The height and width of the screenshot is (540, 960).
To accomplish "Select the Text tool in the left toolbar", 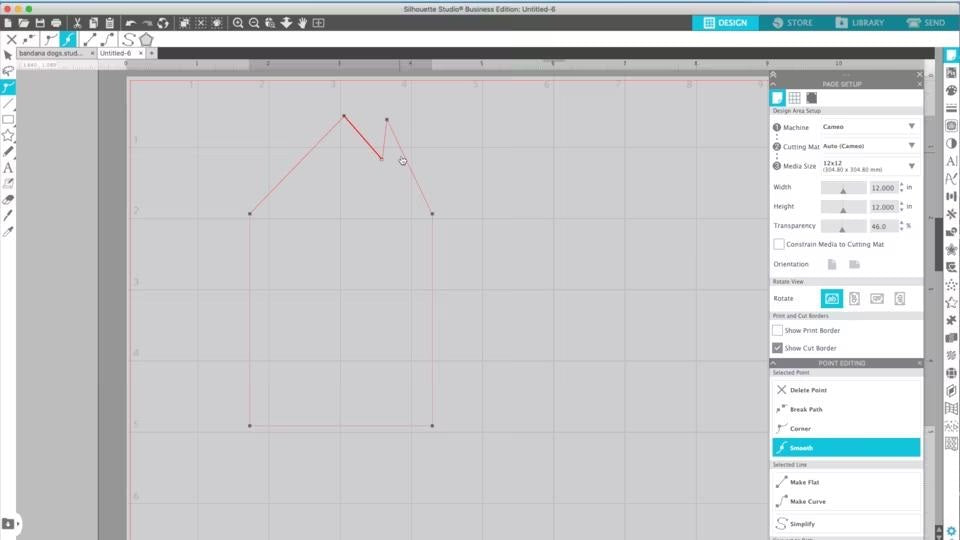I will (x=8, y=167).
